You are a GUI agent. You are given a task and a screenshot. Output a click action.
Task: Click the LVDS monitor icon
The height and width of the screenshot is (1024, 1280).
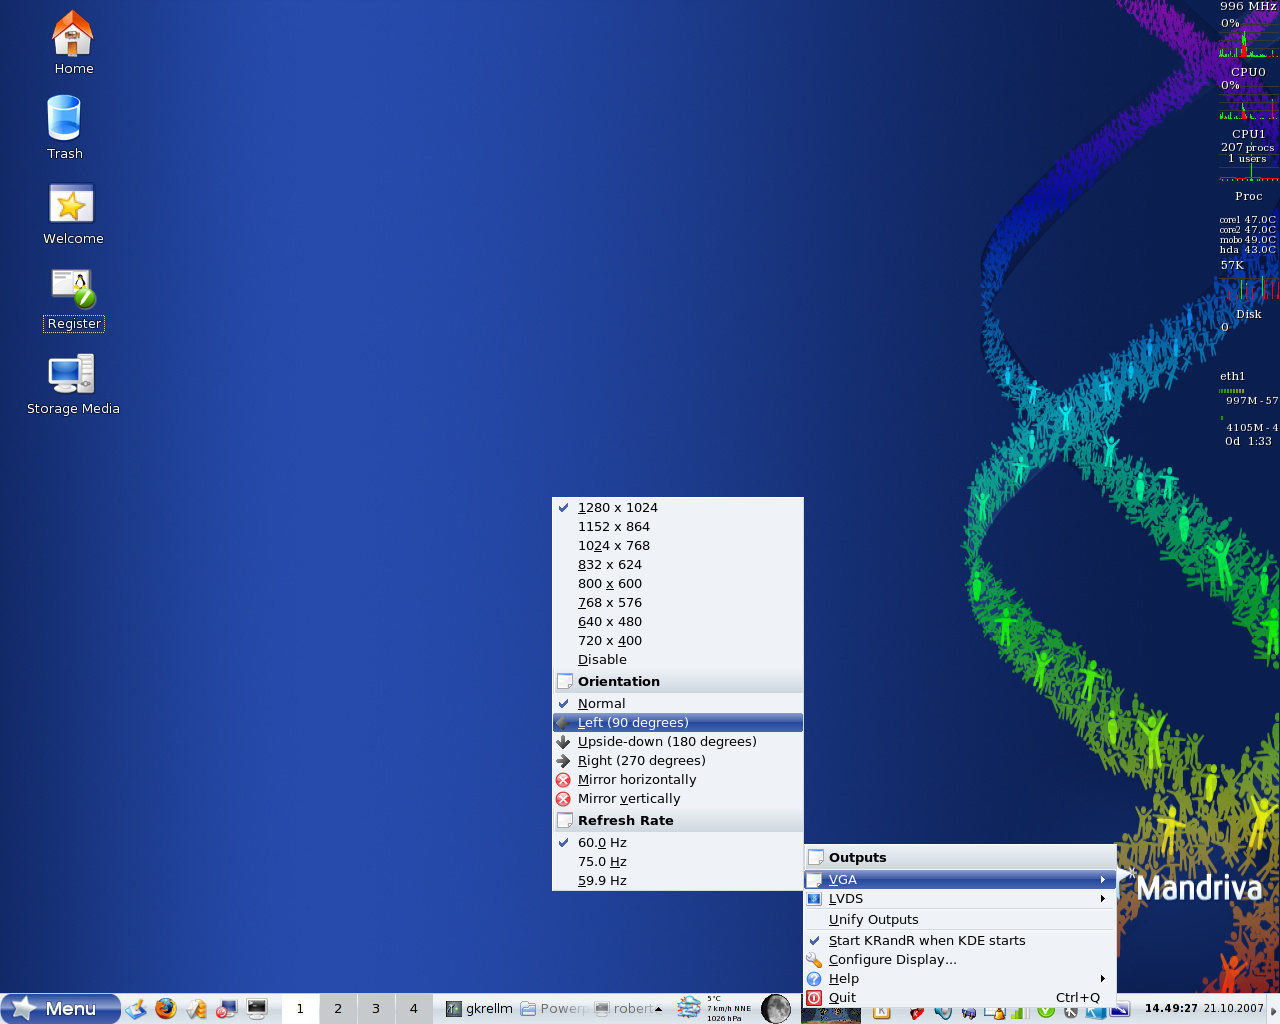pos(814,899)
